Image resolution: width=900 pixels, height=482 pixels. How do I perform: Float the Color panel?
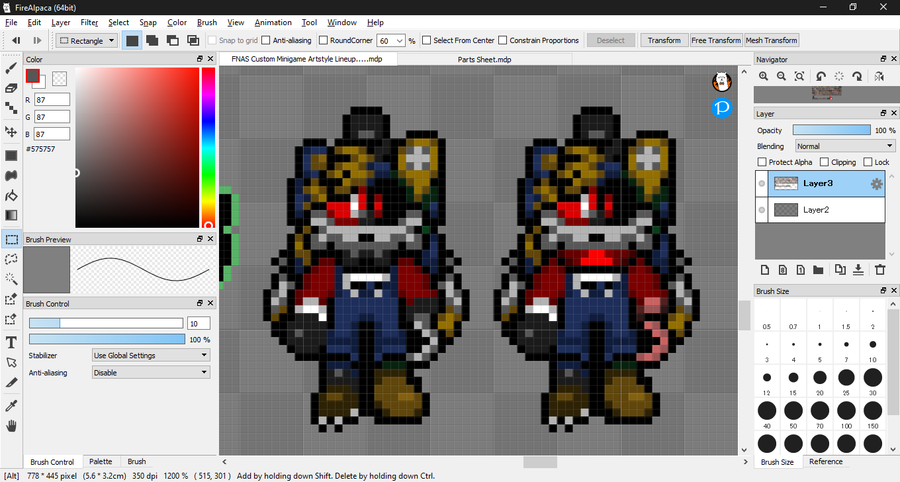[x=200, y=59]
